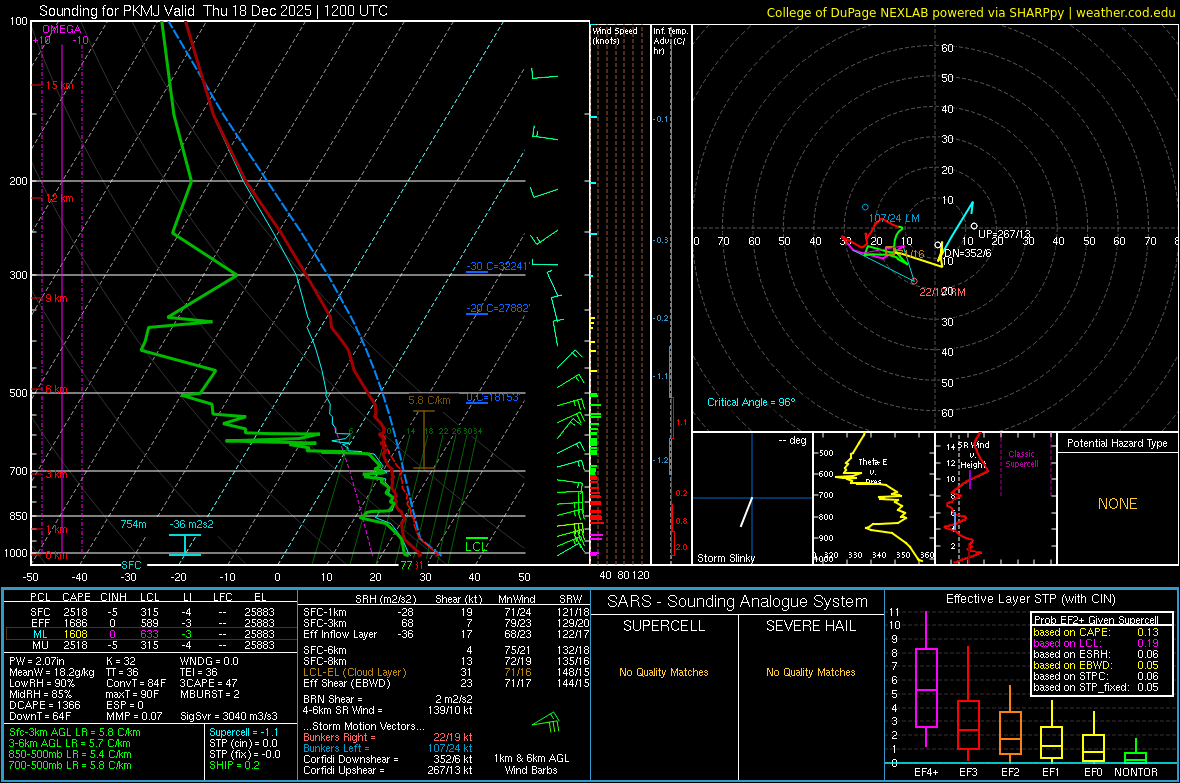Click the 'SHIP = 0.2' parameter

click(234, 765)
